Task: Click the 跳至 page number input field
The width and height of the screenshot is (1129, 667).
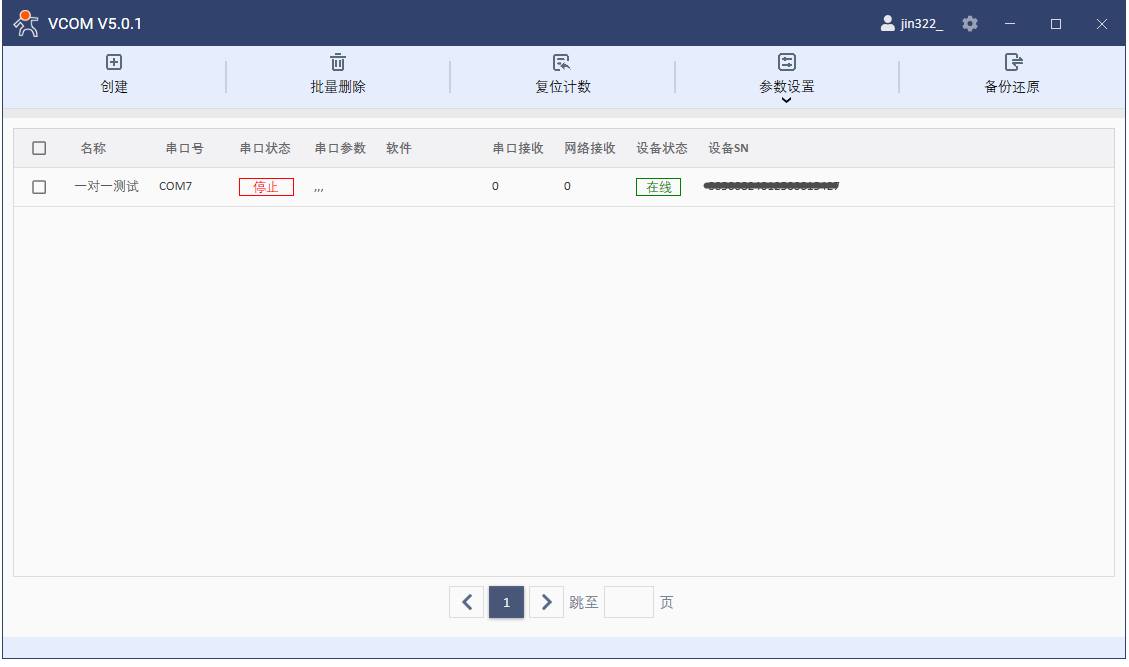Action: click(628, 602)
